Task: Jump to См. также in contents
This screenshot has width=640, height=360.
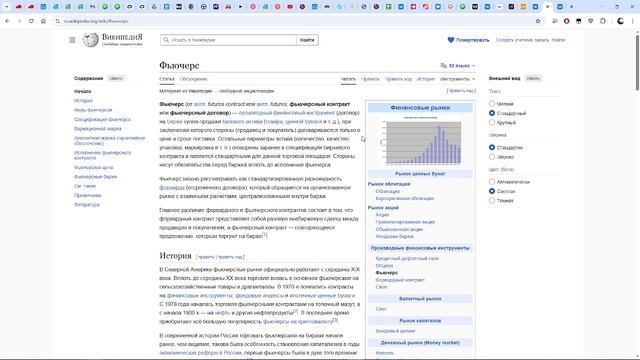Action: (85, 186)
